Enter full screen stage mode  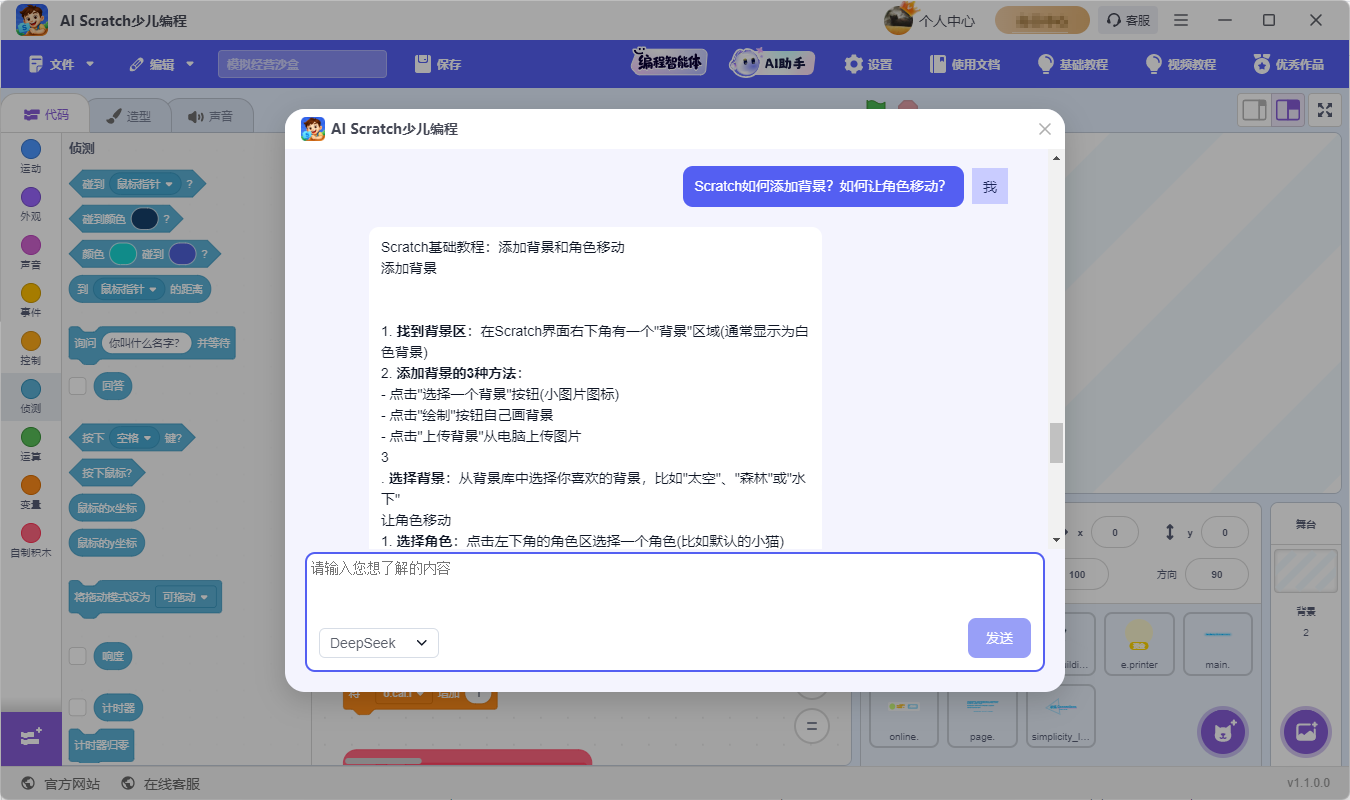(1325, 110)
